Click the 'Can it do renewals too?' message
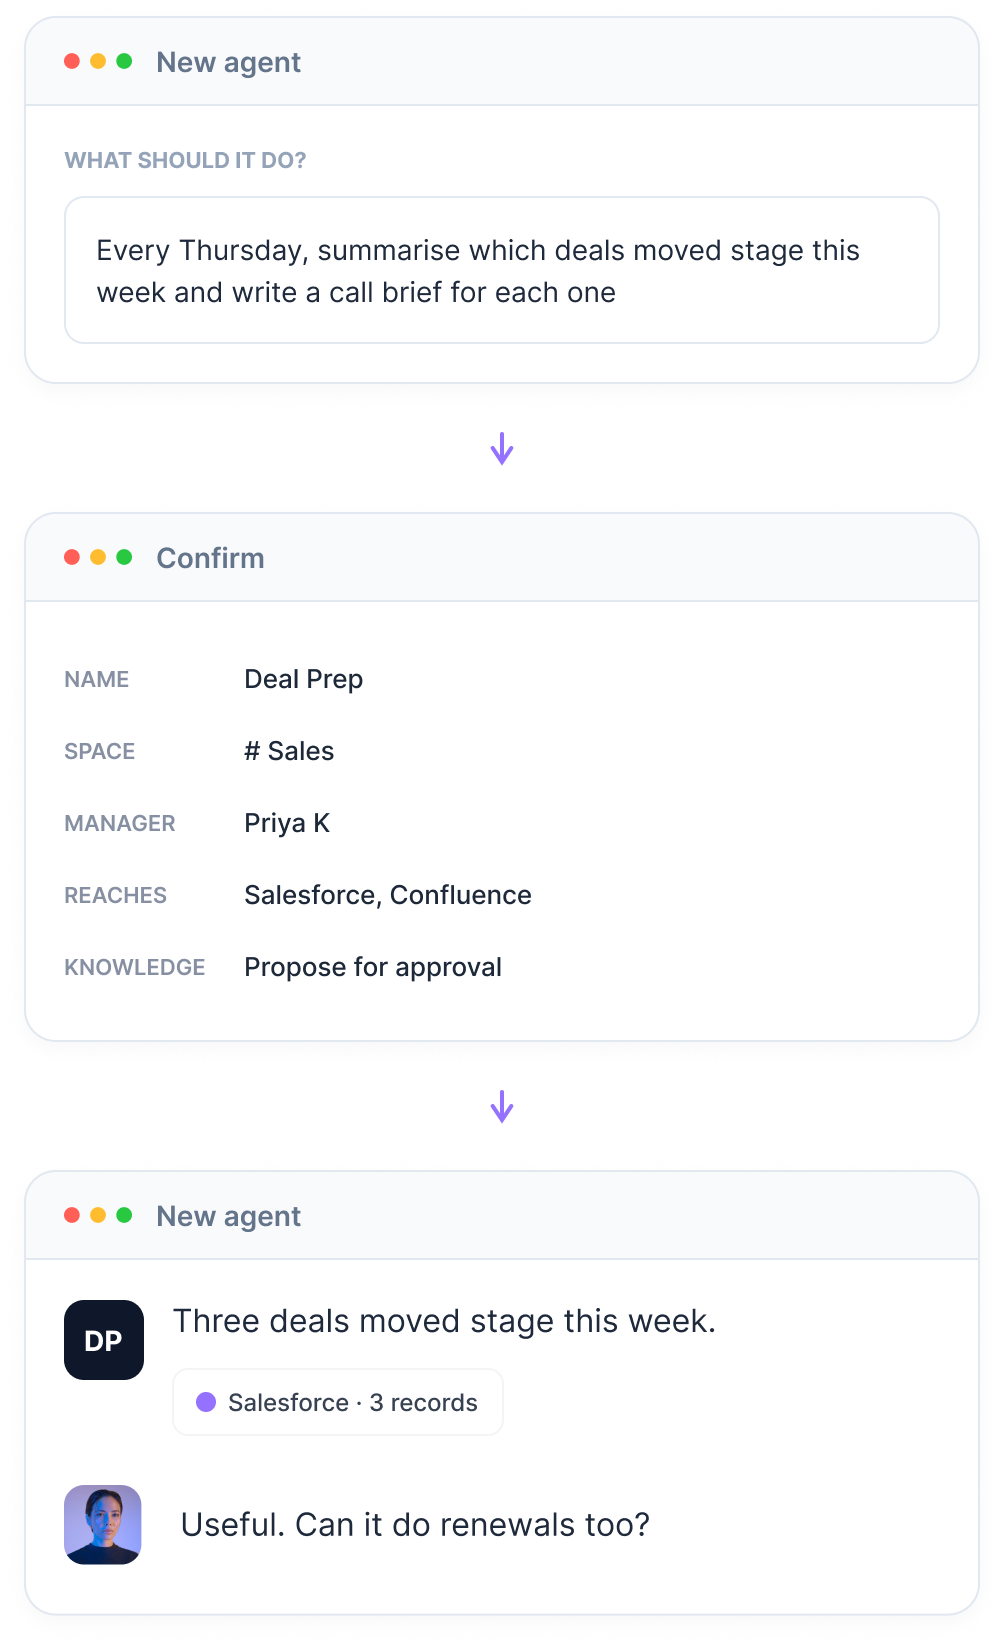Screen dimensions: 1004x1648 [x=415, y=1525]
